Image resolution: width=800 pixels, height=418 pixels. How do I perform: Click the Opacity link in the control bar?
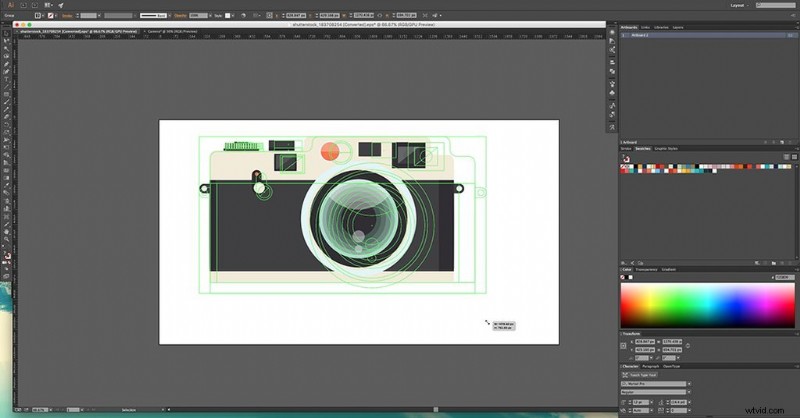pyautogui.click(x=180, y=15)
